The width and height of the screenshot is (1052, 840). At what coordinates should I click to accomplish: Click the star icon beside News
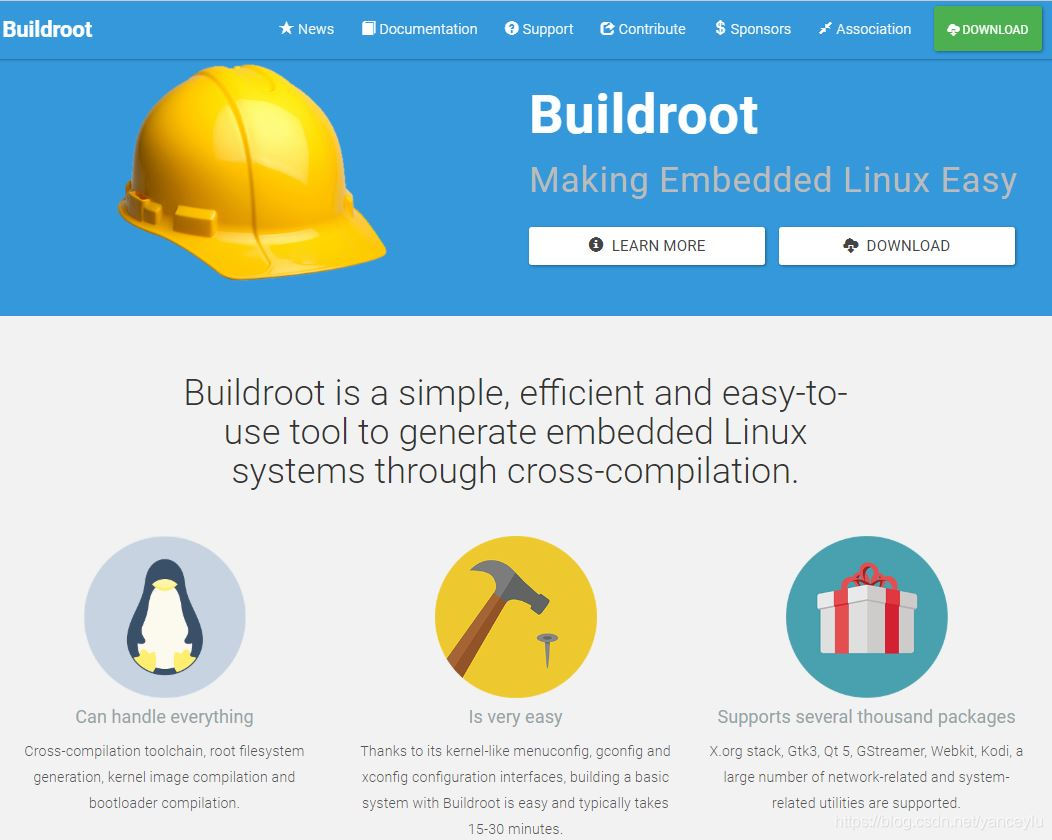coord(286,28)
